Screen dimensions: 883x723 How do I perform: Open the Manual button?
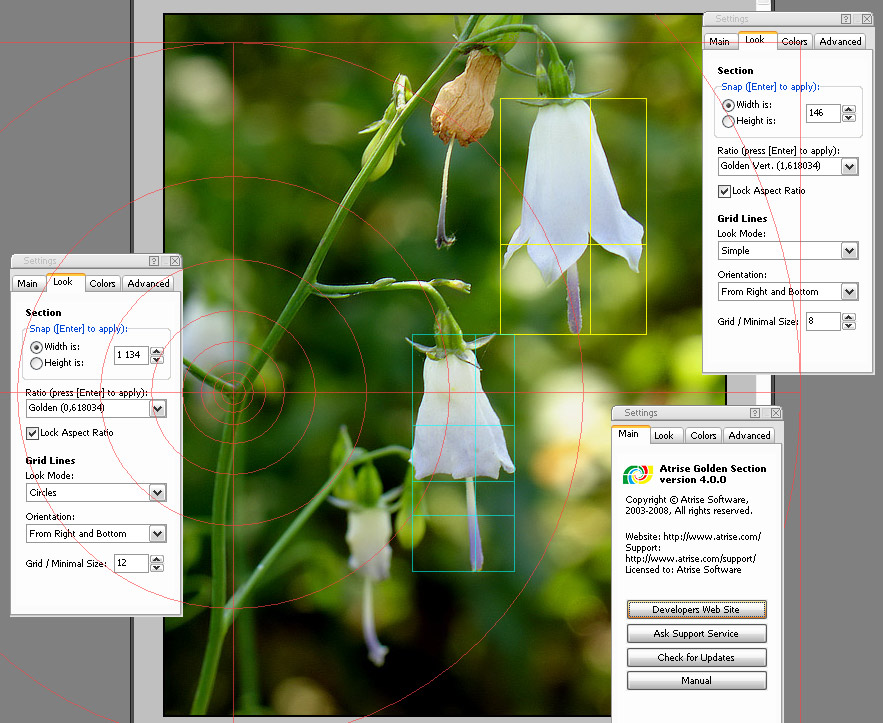696,681
